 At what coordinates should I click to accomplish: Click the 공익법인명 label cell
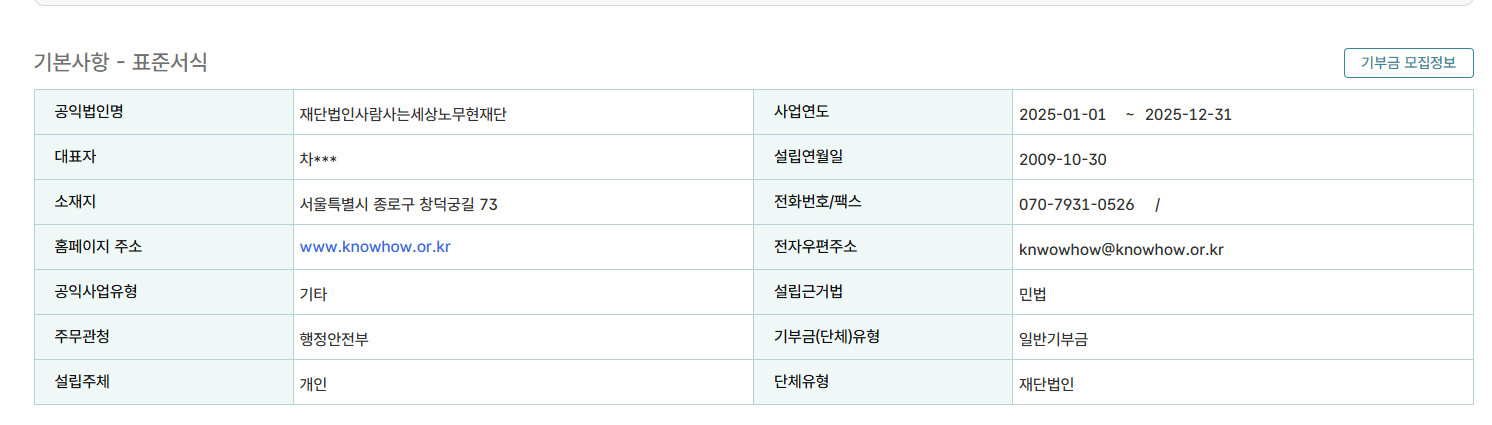click(164, 112)
